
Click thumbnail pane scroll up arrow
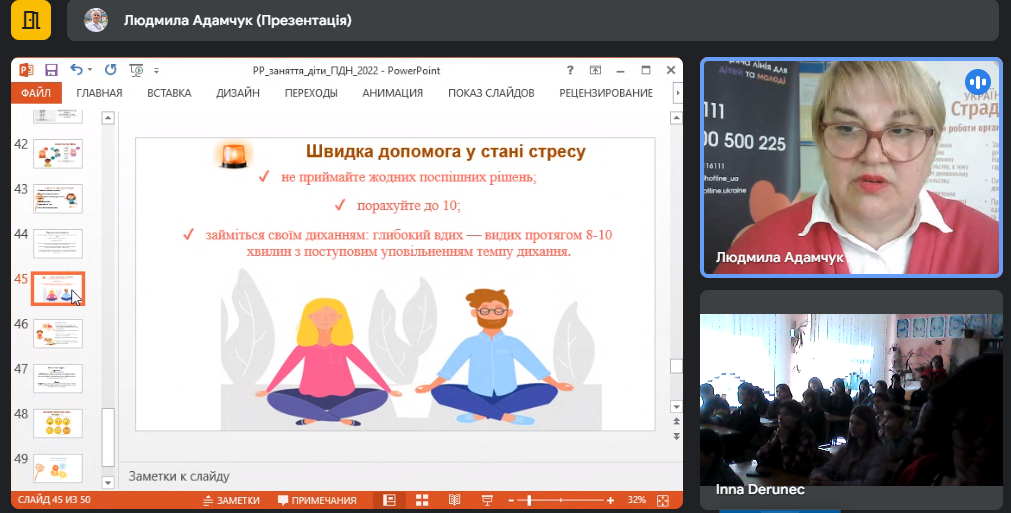click(108, 118)
